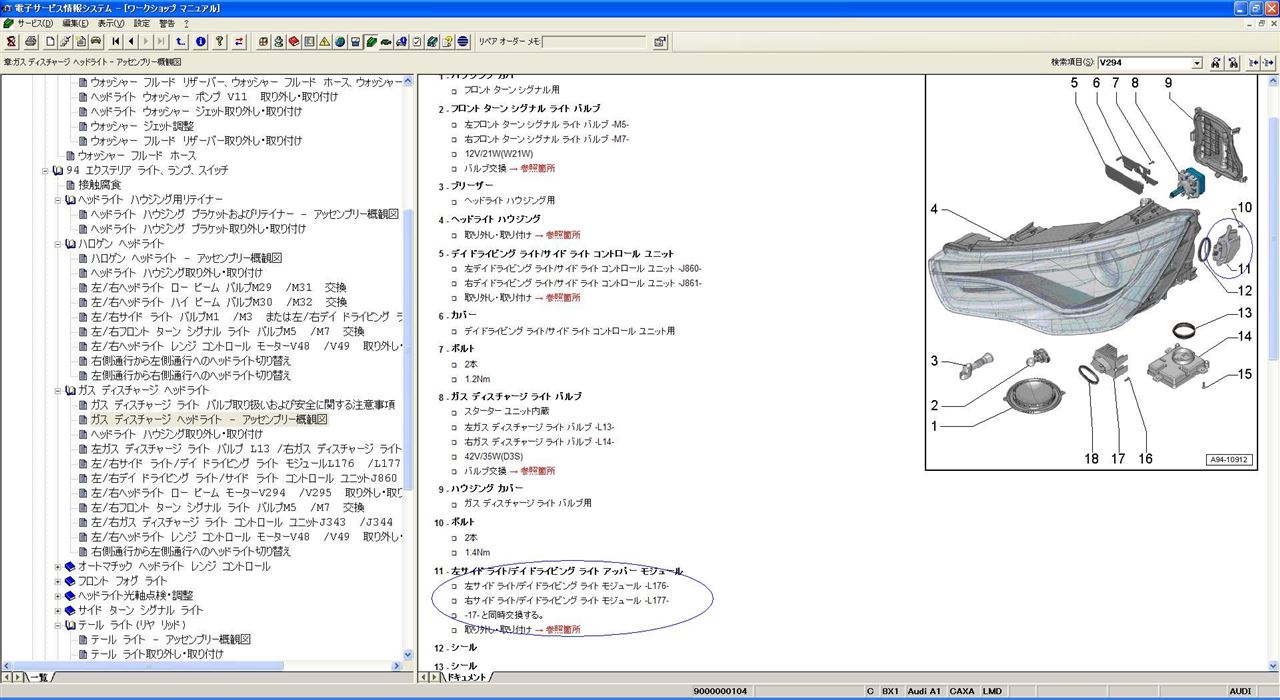Click the headlight exploded diagram image
Viewport: 1280px width, 700px height.
1093,272
